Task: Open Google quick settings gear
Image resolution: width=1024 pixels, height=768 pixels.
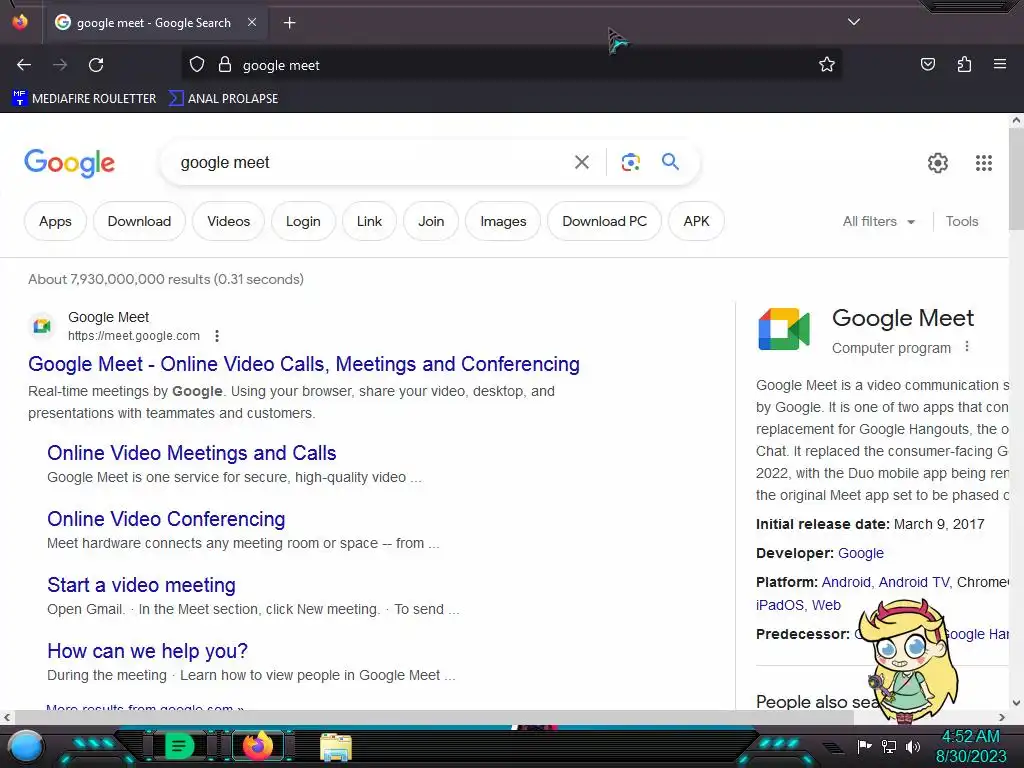Action: click(938, 163)
